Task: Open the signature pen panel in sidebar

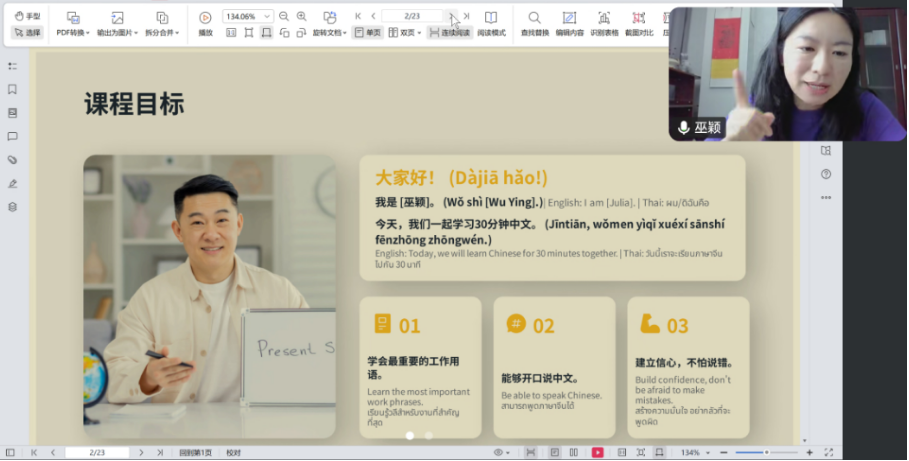Action: click(13, 183)
